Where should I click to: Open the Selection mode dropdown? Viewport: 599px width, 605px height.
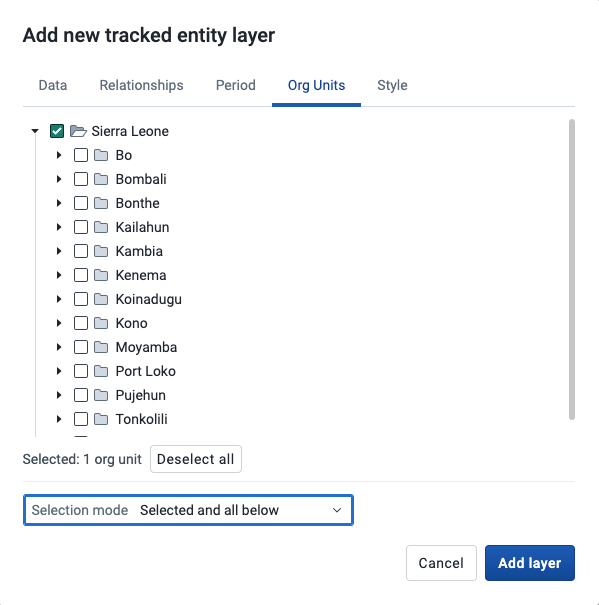point(188,510)
